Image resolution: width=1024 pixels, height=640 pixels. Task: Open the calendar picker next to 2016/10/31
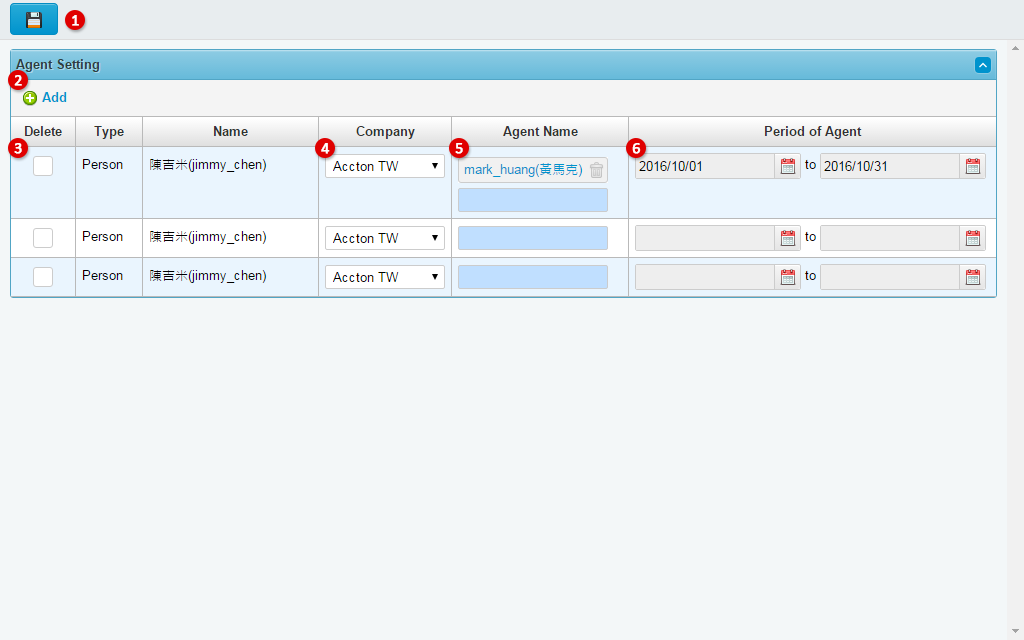click(x=973, y=166)
